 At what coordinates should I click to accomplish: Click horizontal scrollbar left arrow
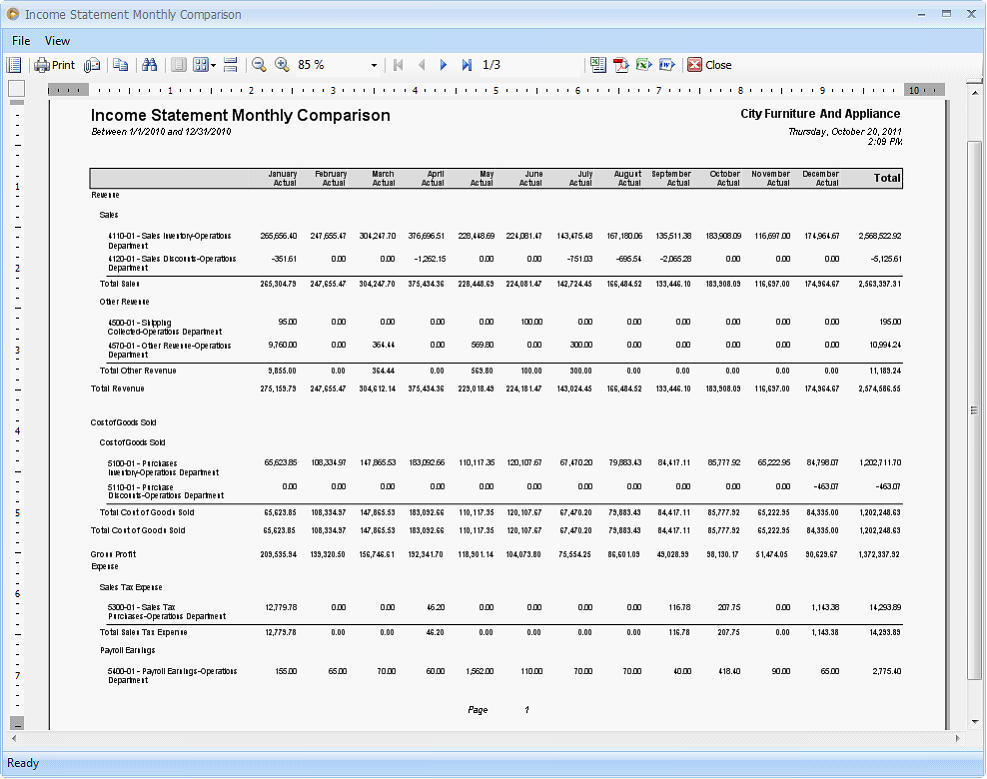(14, 737)
